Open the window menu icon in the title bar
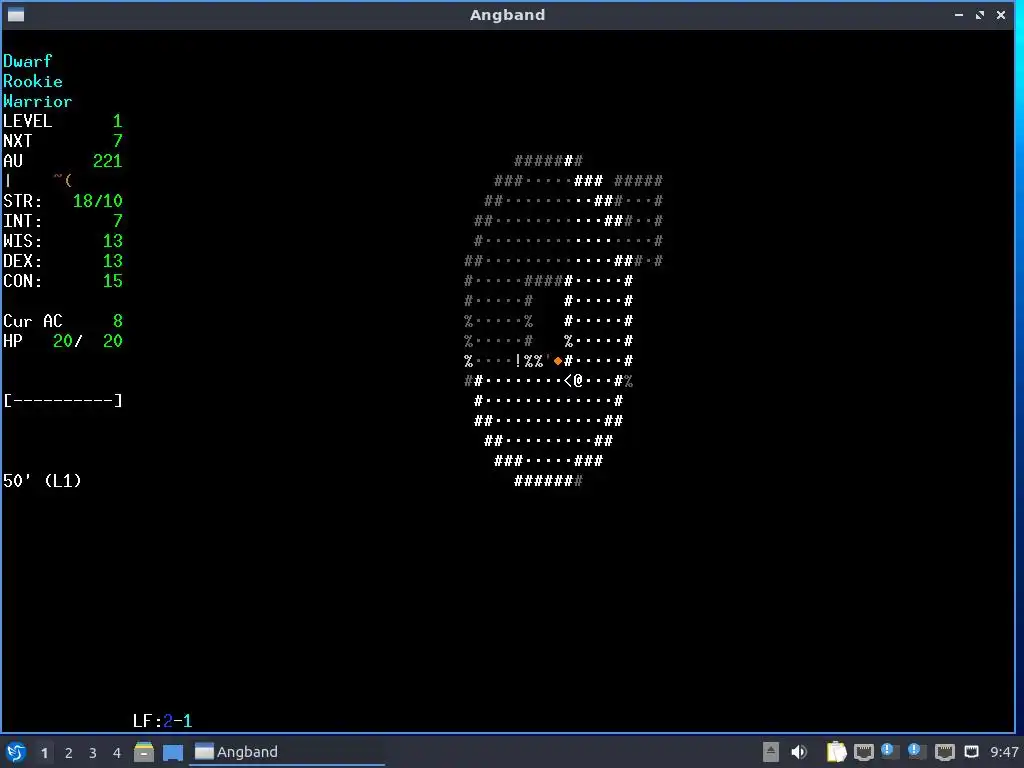This screenshot has width=1024, height=768. (x=16, y=14)
